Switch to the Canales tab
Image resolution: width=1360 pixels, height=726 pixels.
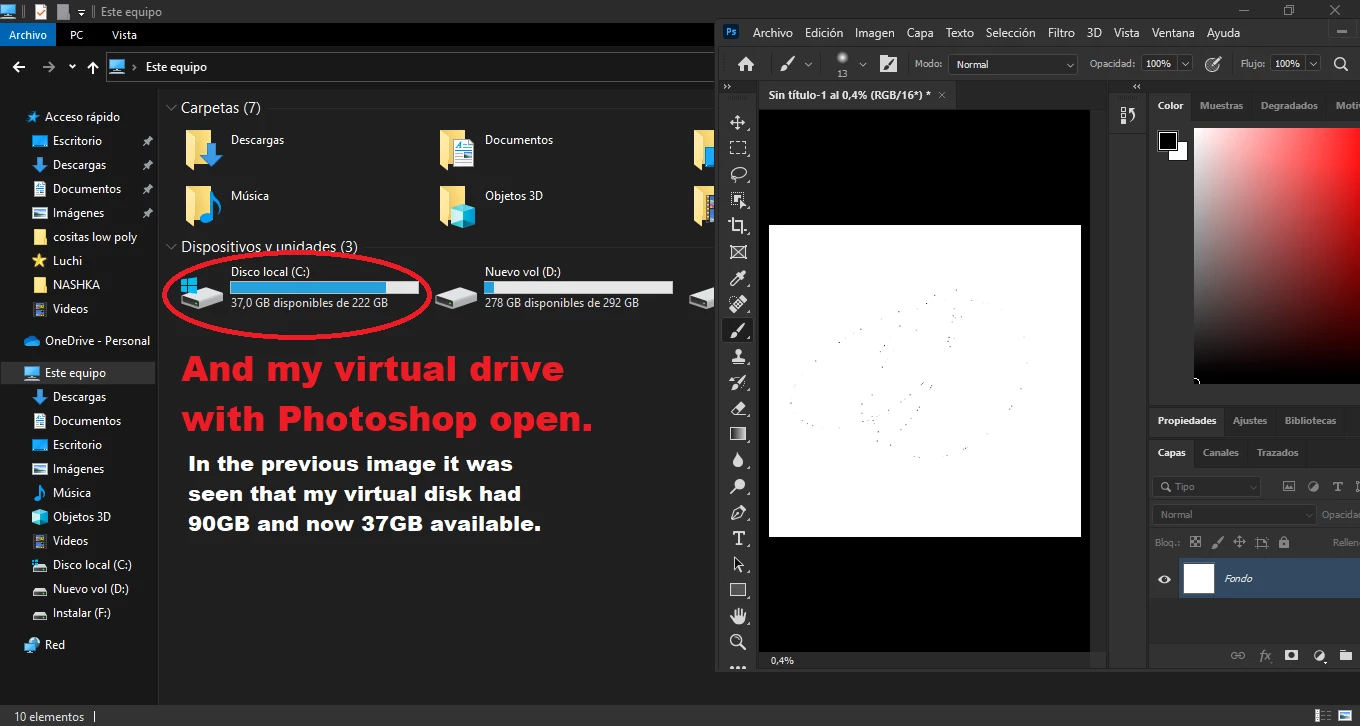point(1220,453)
